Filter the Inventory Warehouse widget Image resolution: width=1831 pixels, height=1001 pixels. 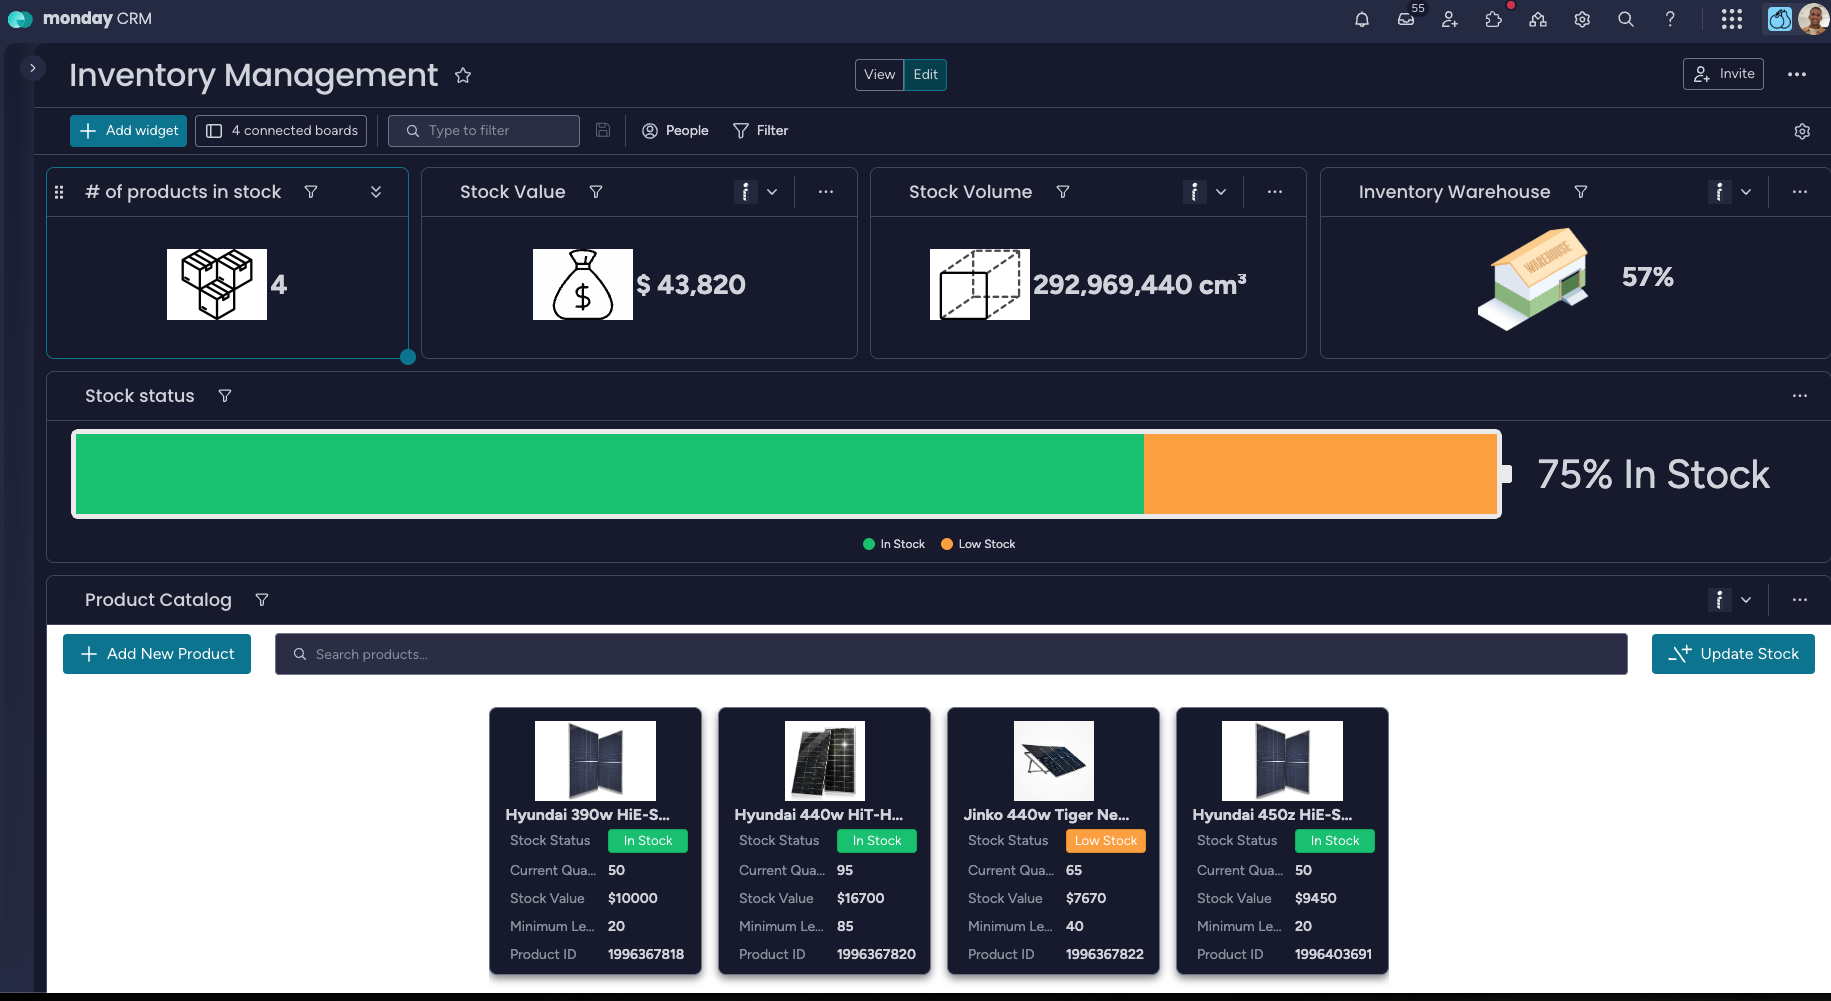click(x=1581, y=192)
